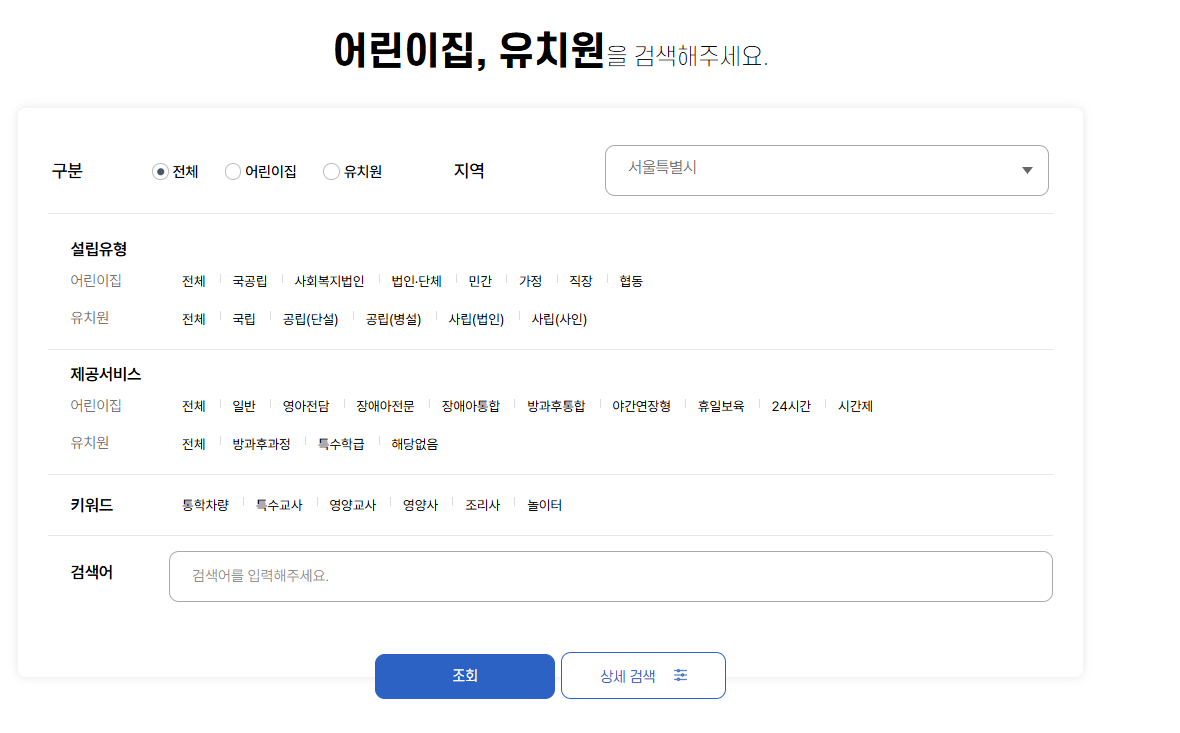Click the blue 조회 search button
The height and width of the screenshot is (733, 1180).
point(464,676)
